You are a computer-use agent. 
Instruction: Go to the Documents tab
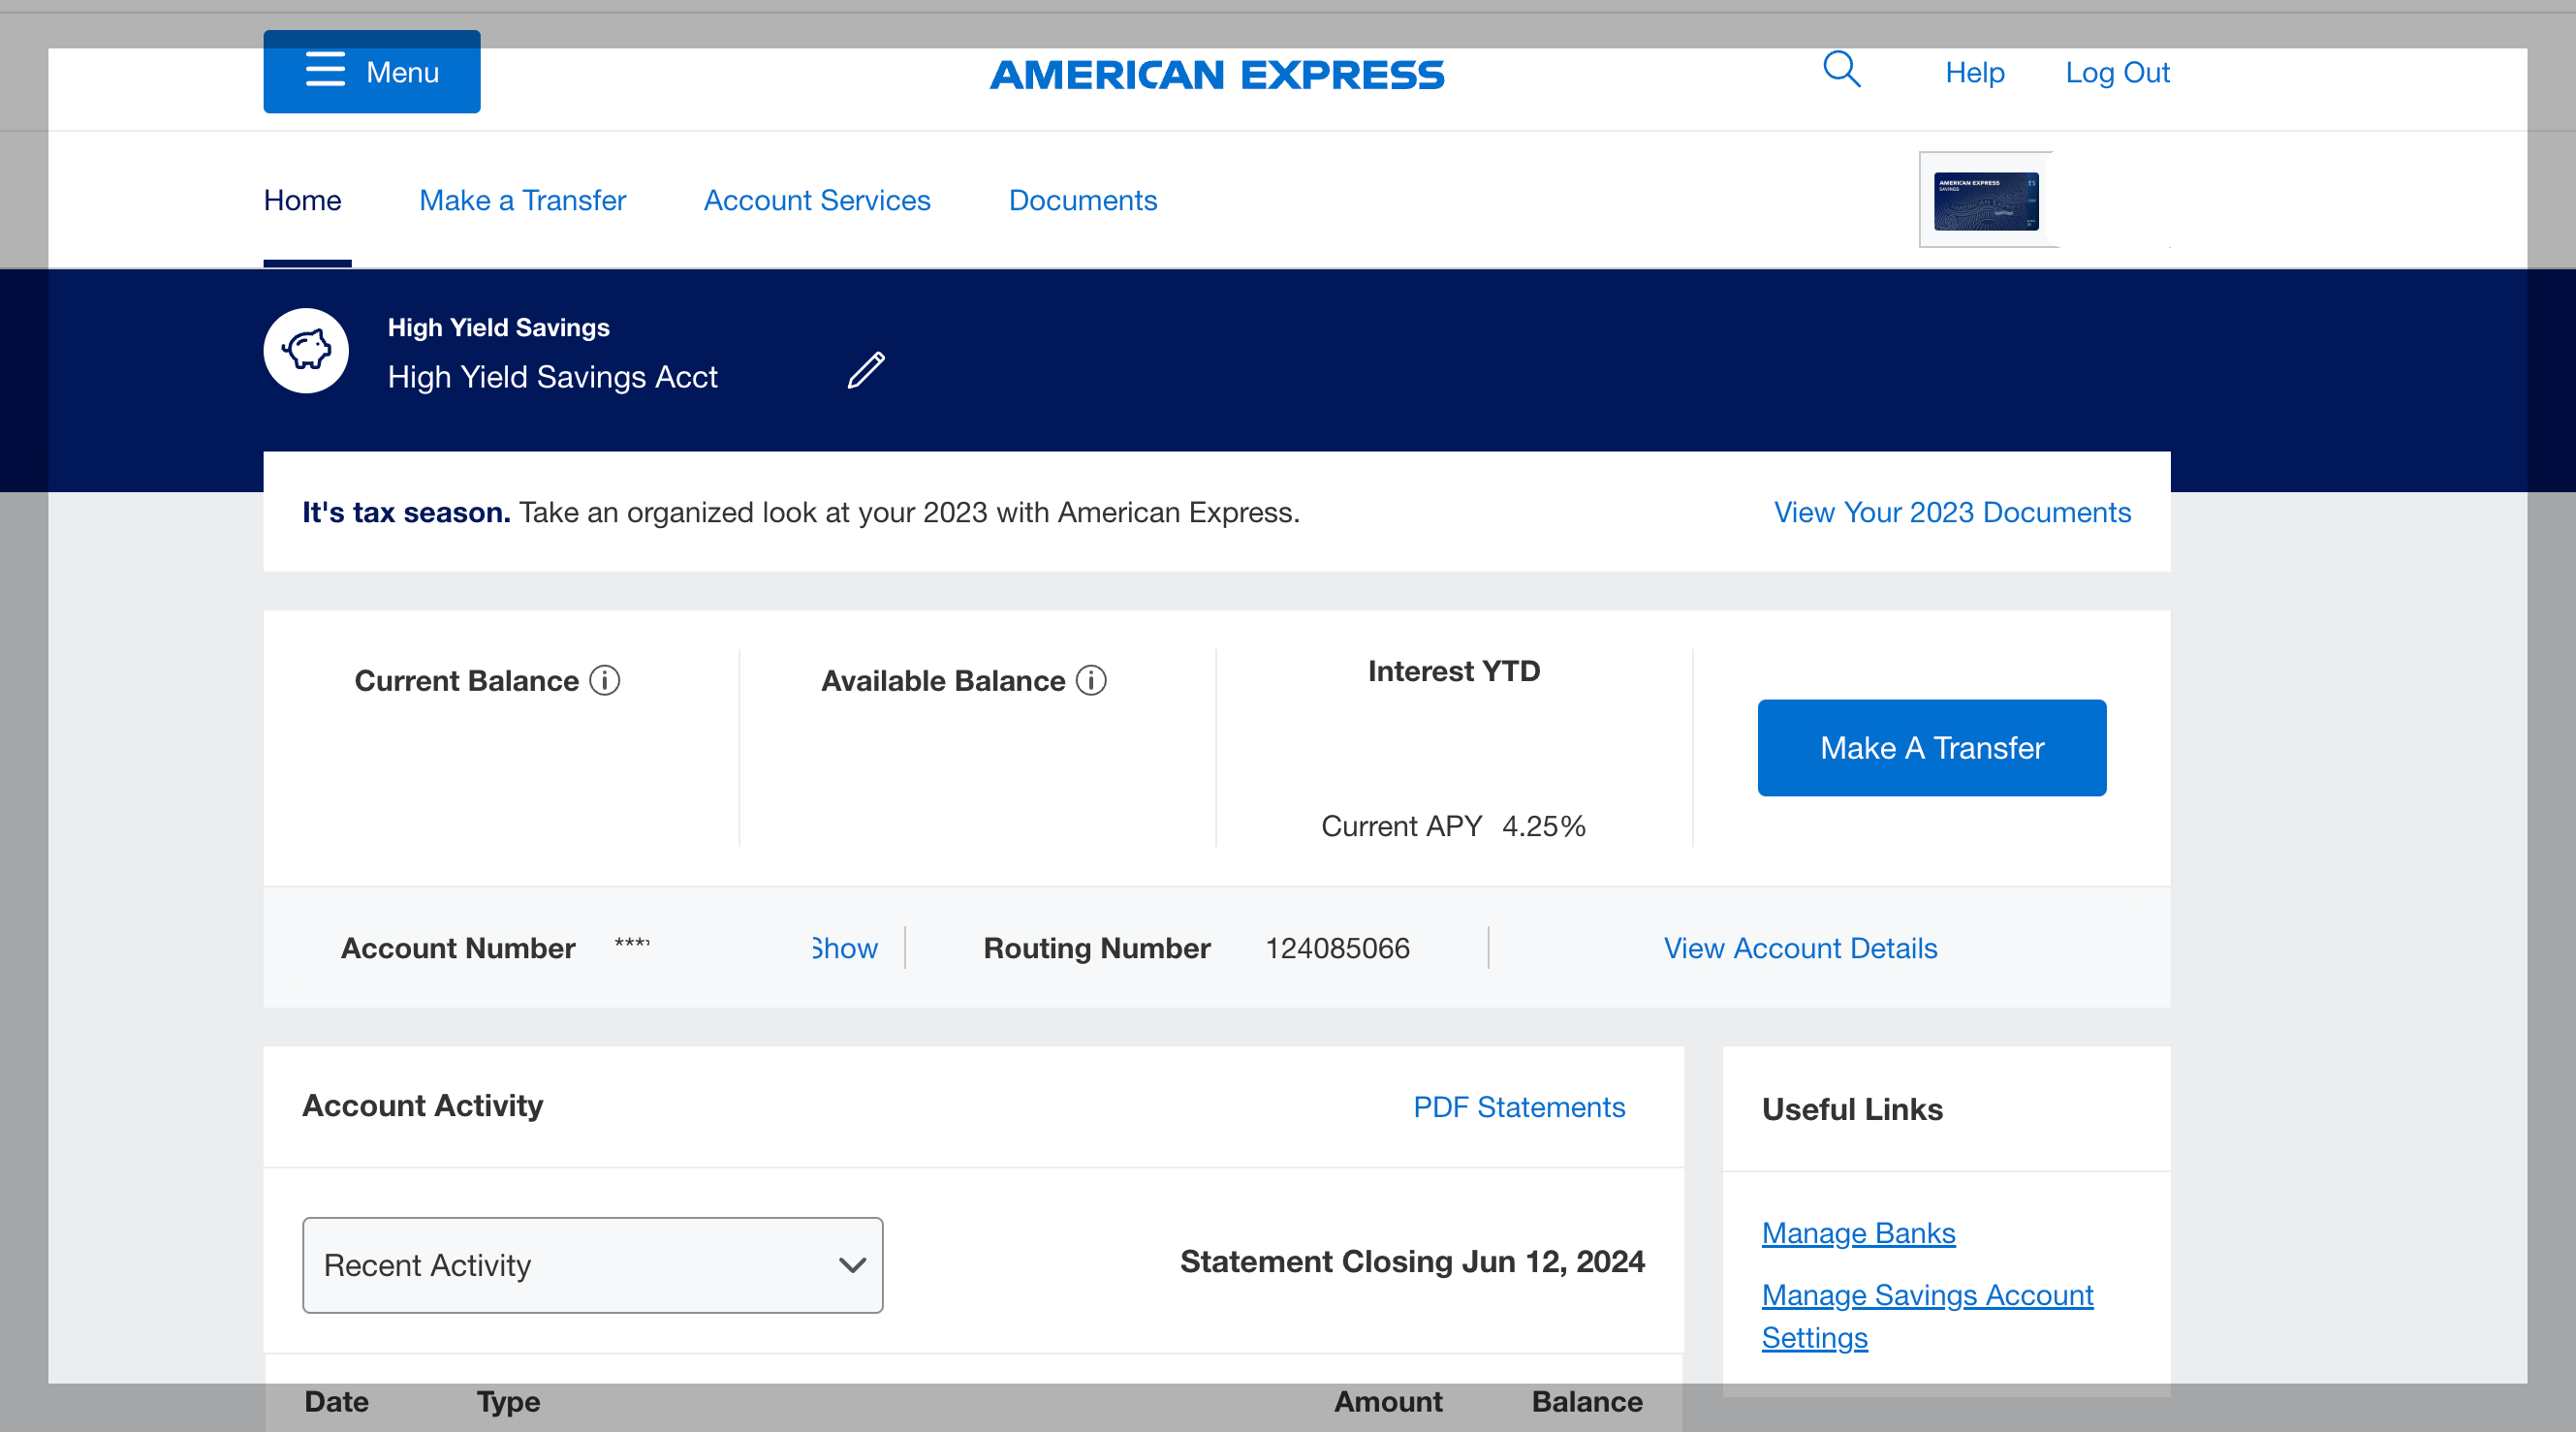point(1082,200)
